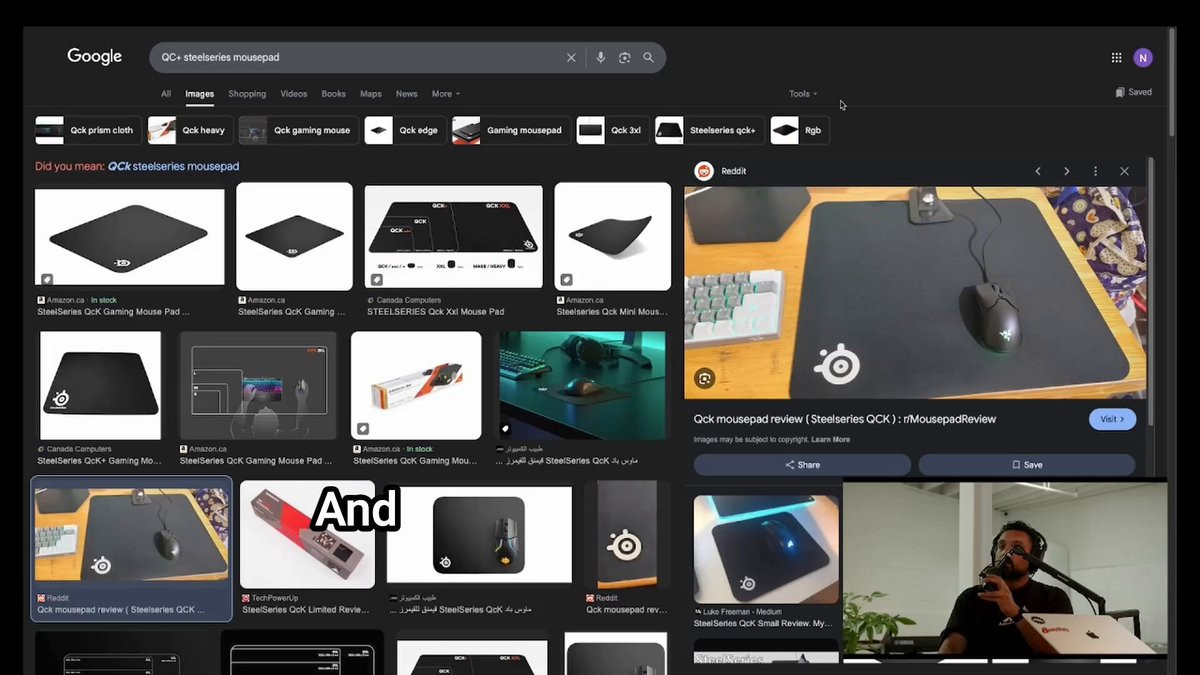This screenshot has height=675, width=1200.
Task: Select the Qck heavy chip
Action: pyautogui.click(x=190, y=130)
